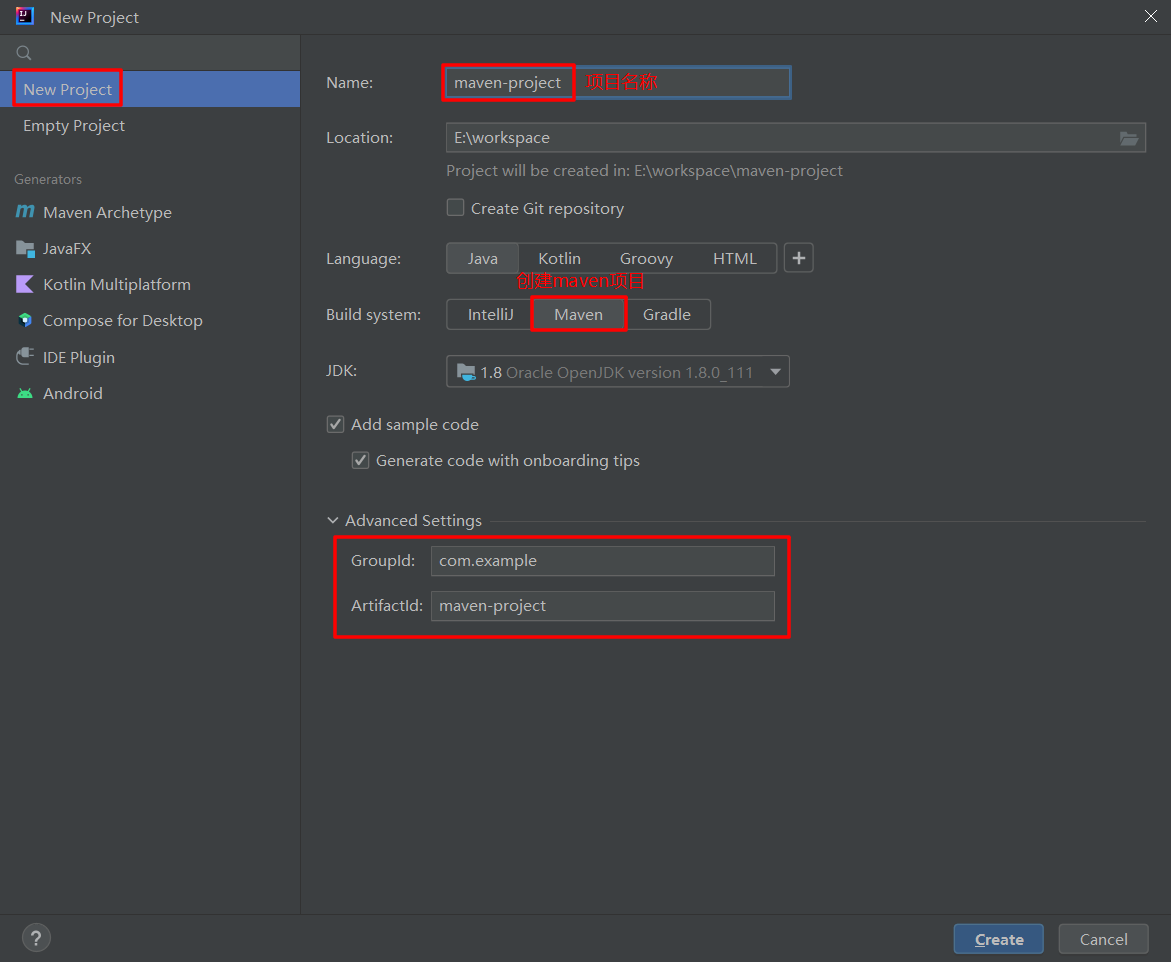1171x962 pixels.
Task: Click the Name input field
Action: pyautogui.click(x=618, y=82)
